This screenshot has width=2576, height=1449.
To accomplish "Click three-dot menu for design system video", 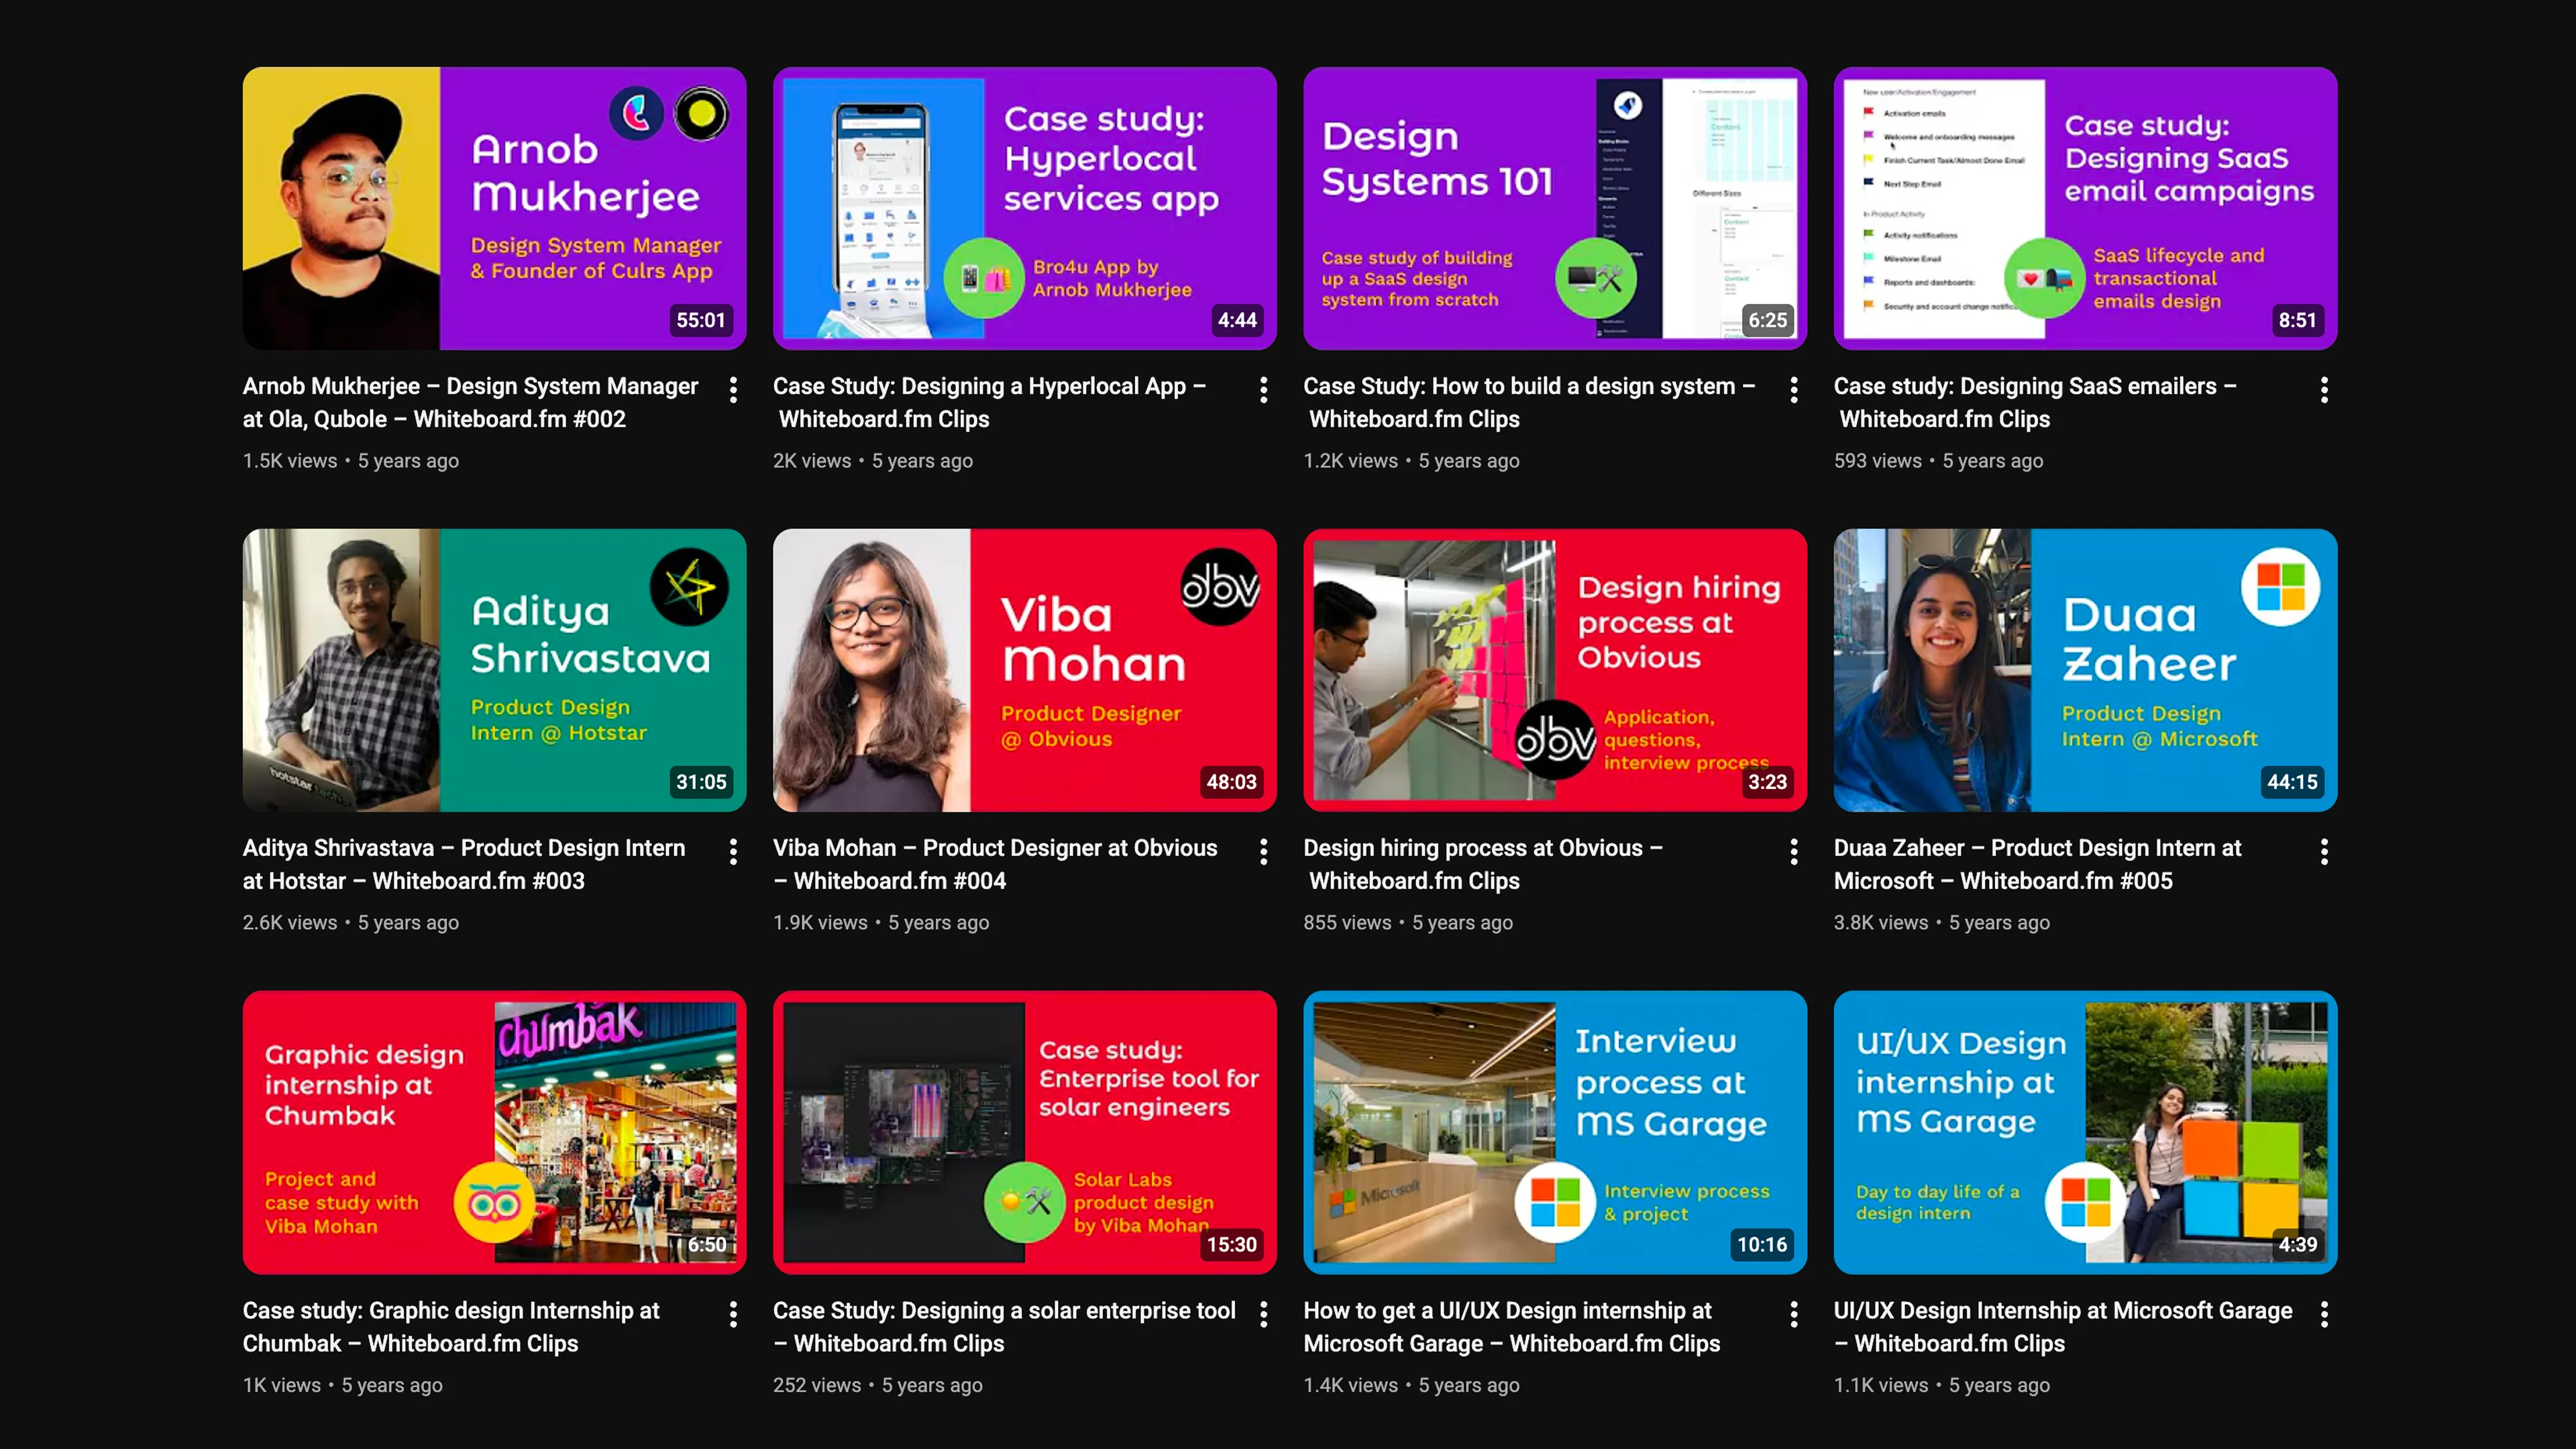I will 1793,390.
